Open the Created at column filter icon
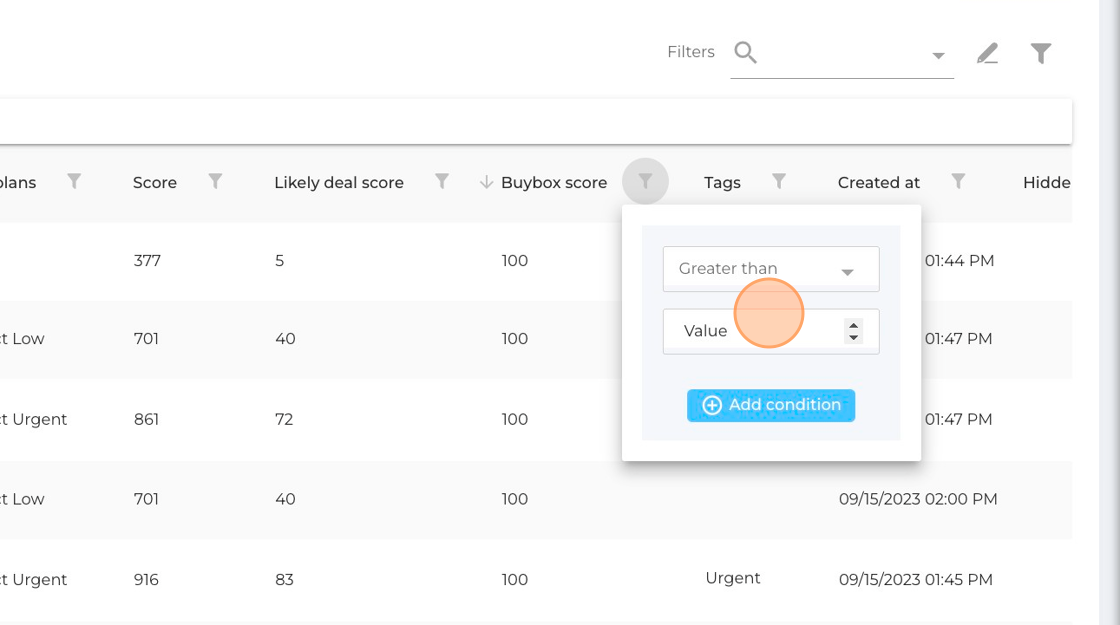The image size is (1120, 625). coord(958,181)
